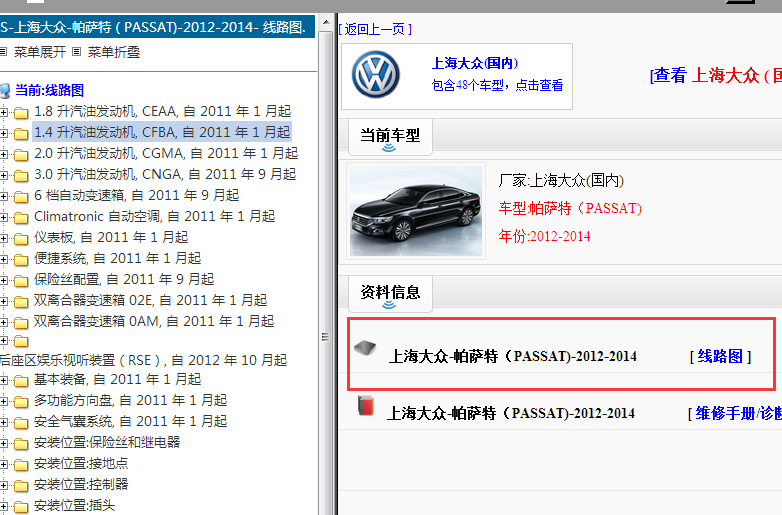Image resolution: width=782 pixels, height=515 pixels.
Task: Click folder icon of 基本装备
Action: [x=21, y=381]
